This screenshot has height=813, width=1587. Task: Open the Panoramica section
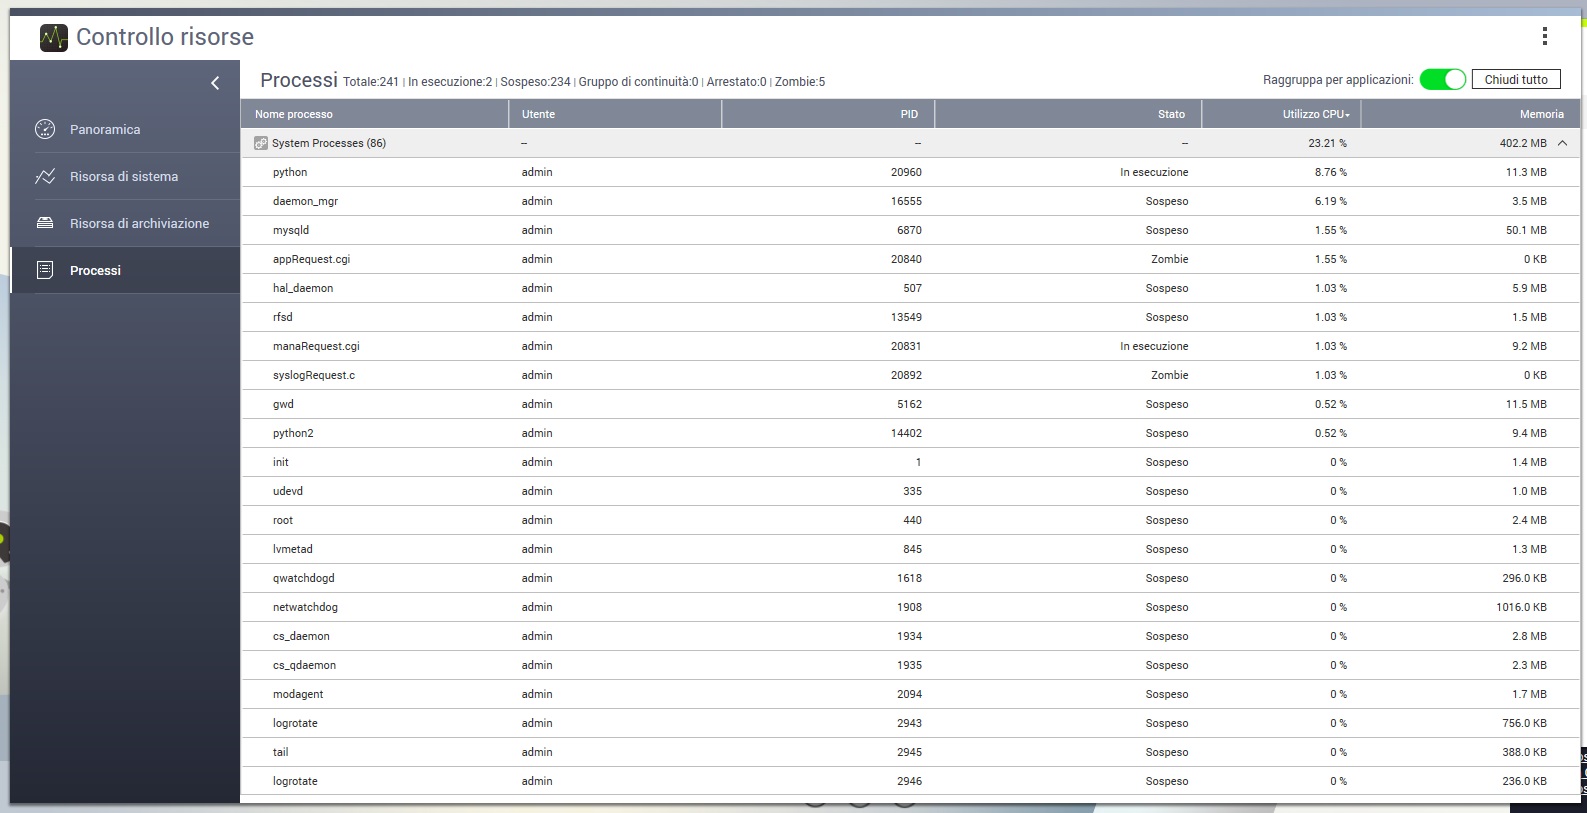pyautogui.click(x=105, y=129)
